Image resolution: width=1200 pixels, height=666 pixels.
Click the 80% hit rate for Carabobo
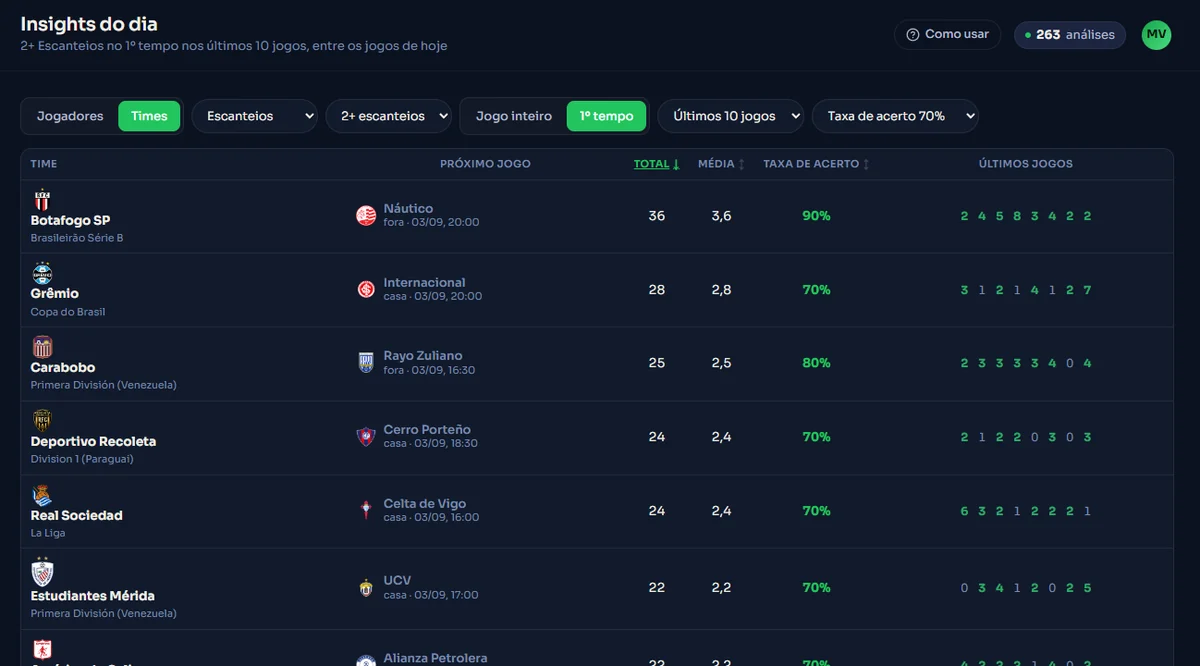(816, 363)
